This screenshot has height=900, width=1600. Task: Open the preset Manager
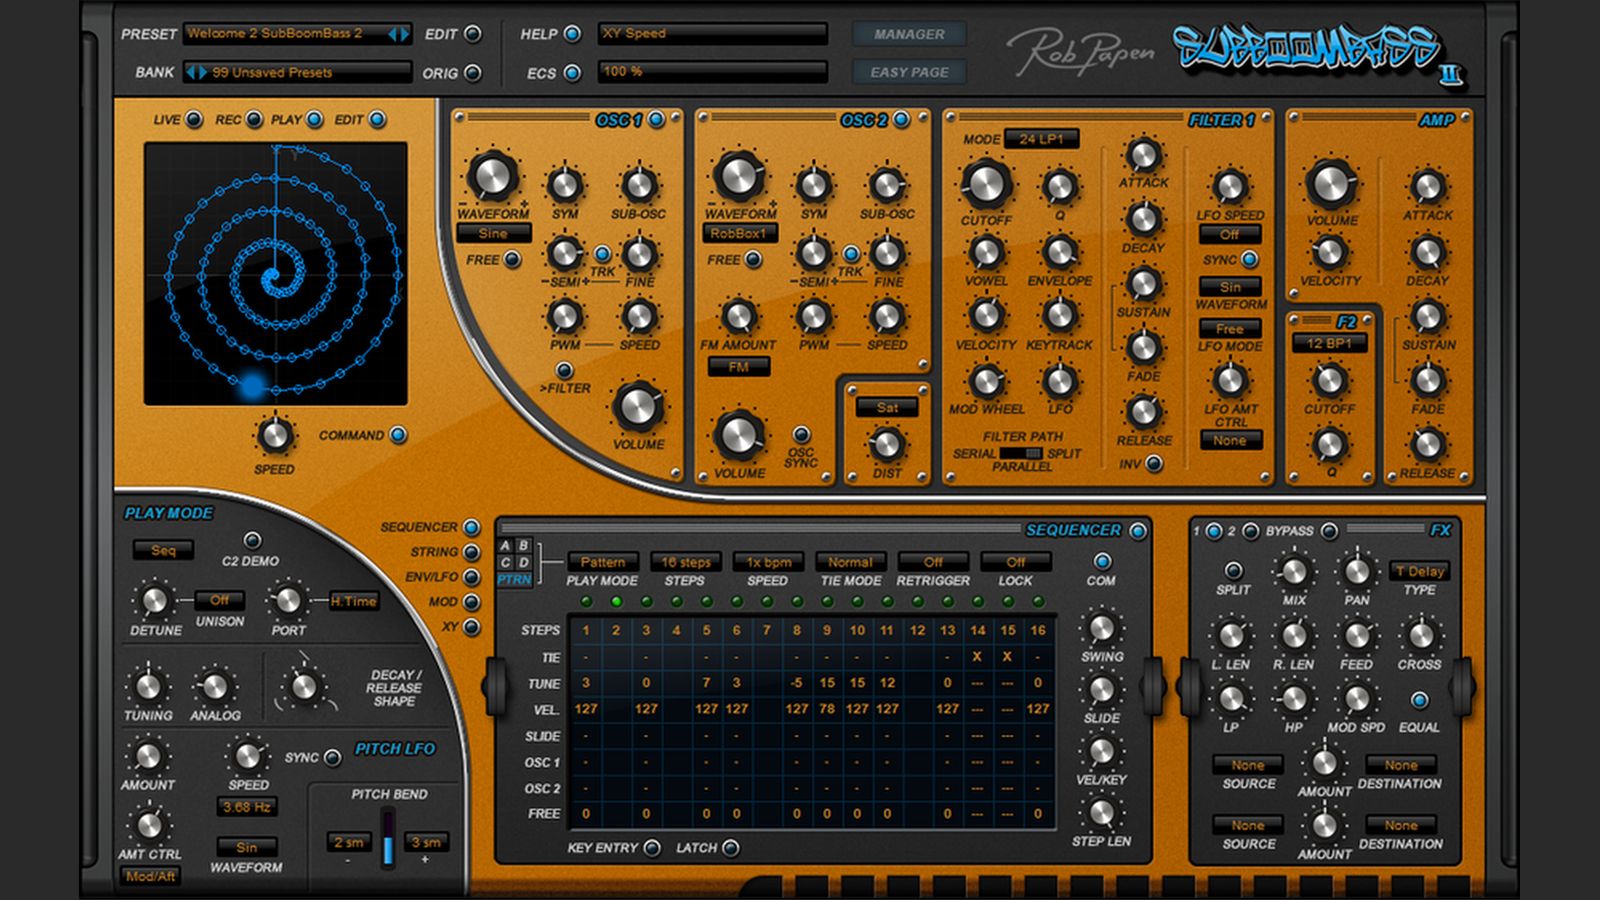pyautogui.click(x=909, y=34)
